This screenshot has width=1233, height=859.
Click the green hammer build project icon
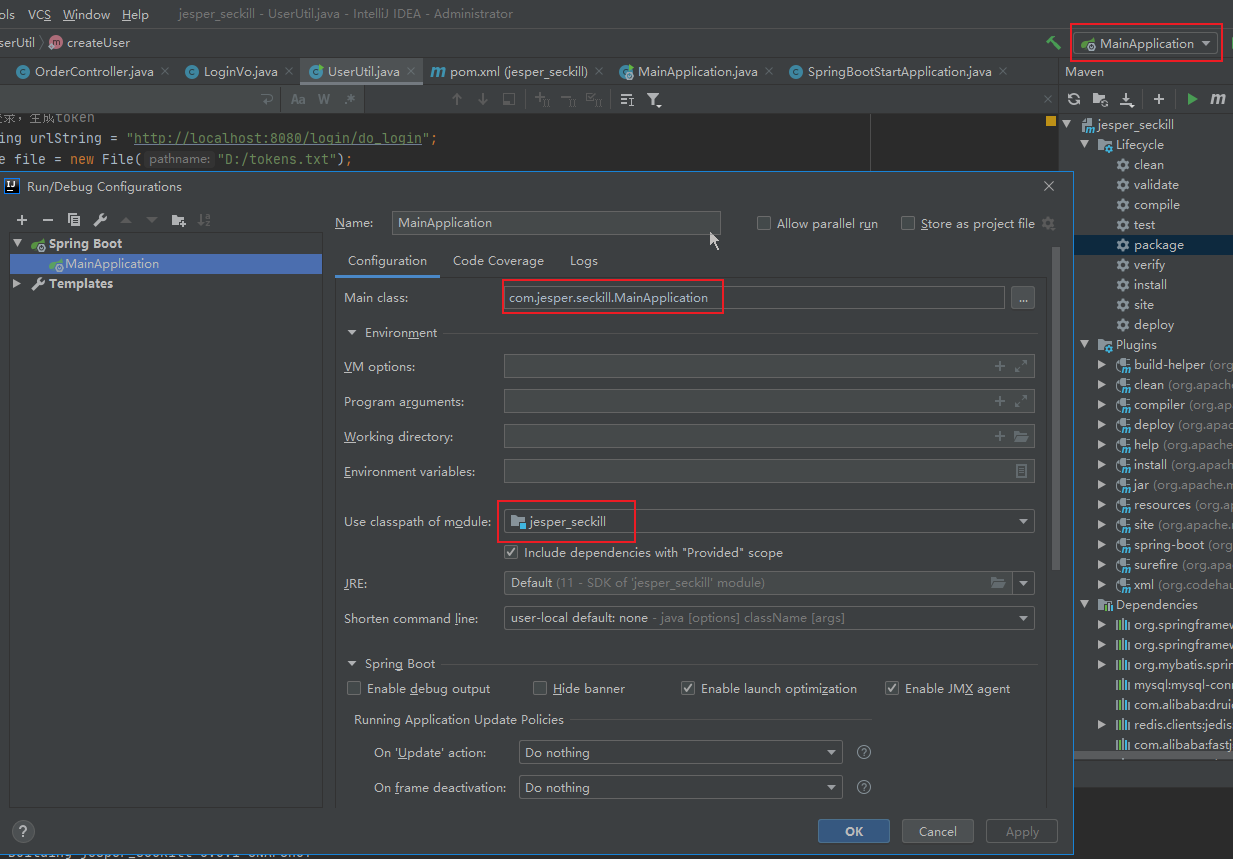click(x=1053, y=43)
